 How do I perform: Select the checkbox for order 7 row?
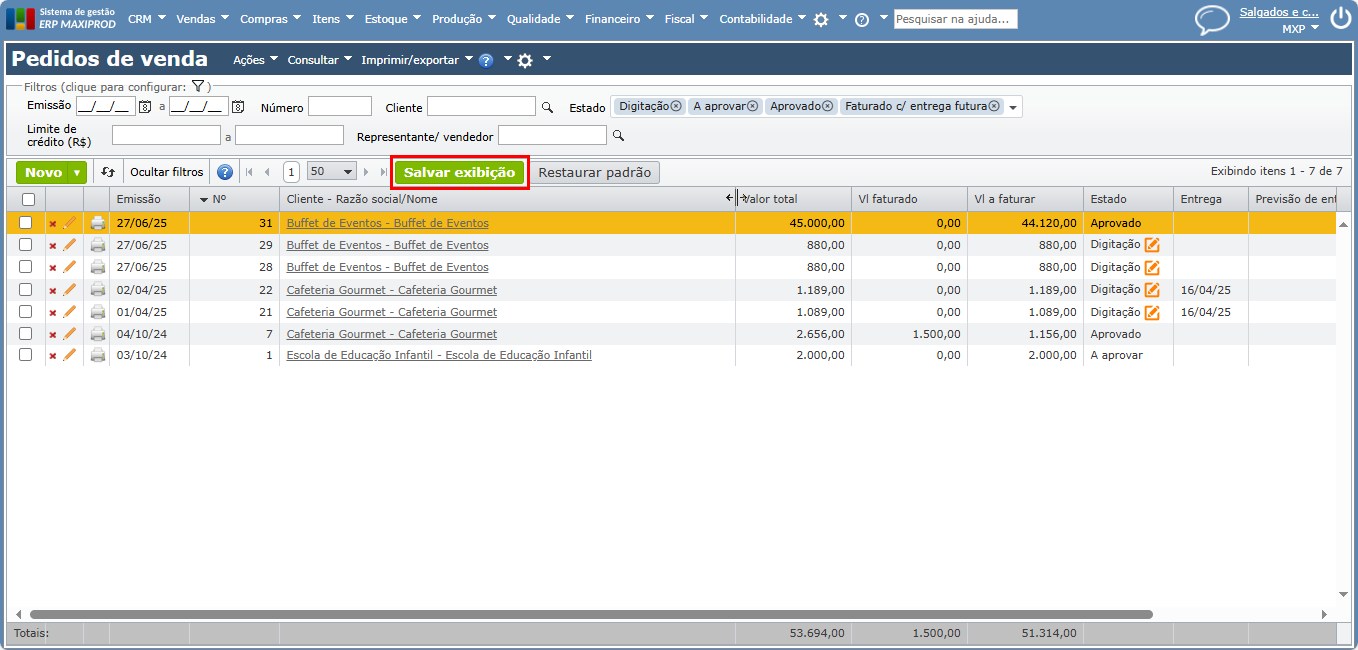26,334
